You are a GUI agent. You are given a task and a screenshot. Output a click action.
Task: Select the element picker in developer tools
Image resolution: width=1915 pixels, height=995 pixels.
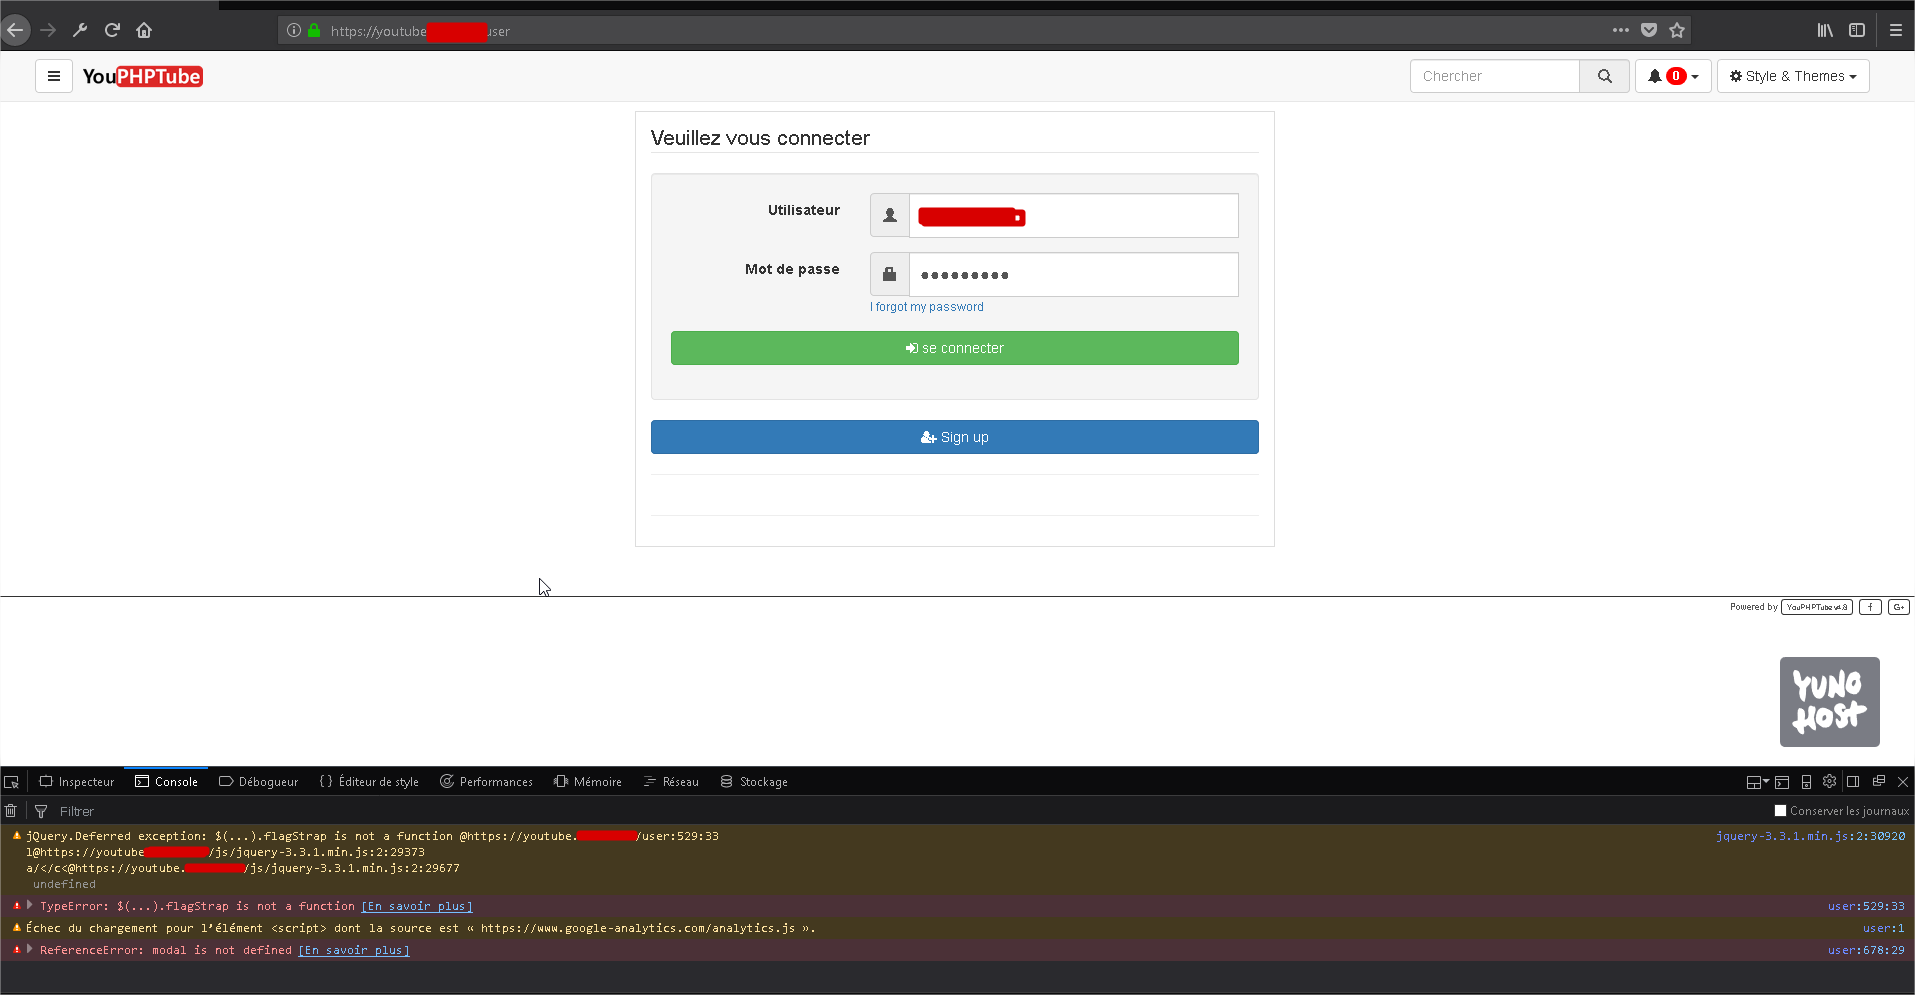(12, 781)
